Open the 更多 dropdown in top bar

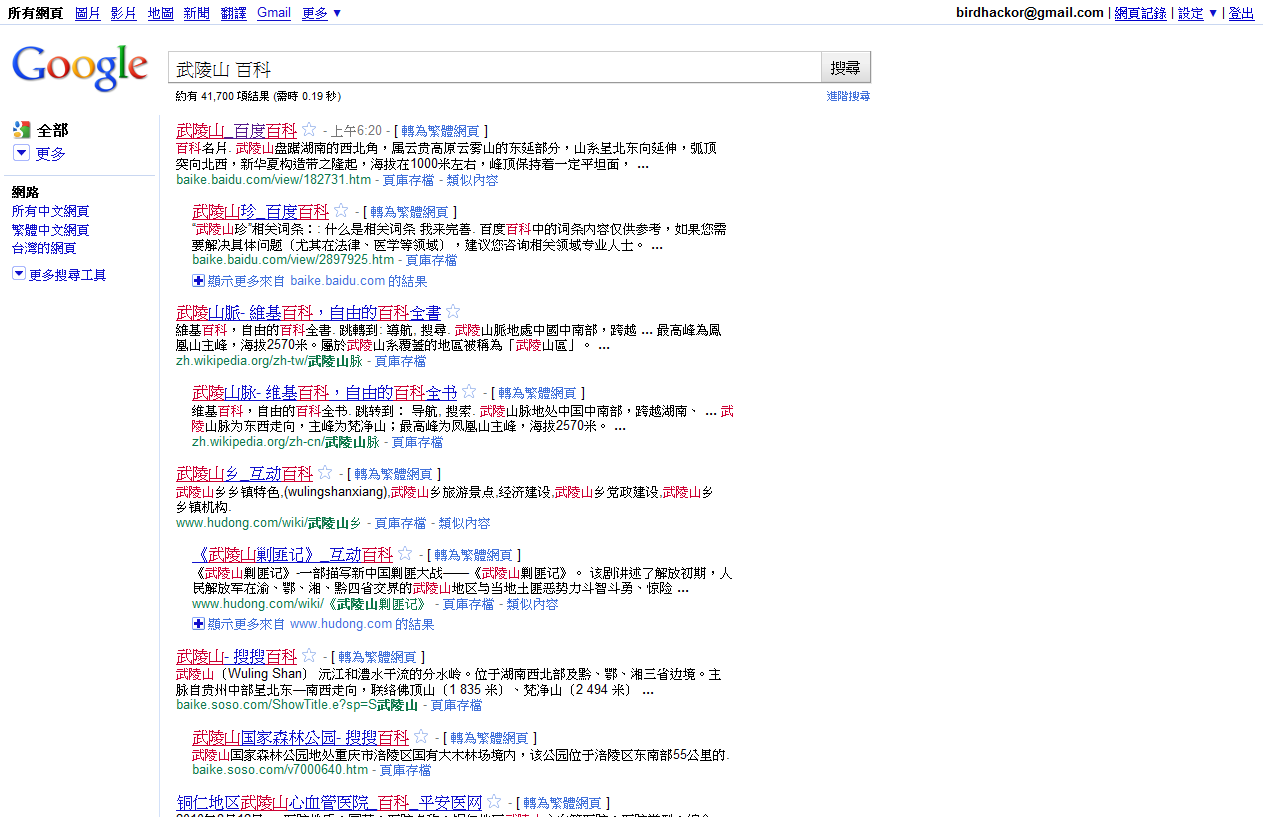[321, 13]
